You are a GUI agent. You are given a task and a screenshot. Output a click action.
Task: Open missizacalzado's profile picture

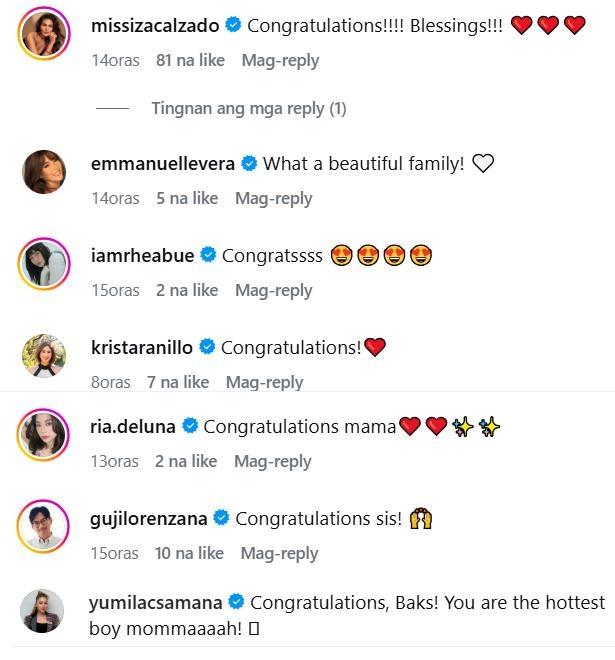point(45,33)
